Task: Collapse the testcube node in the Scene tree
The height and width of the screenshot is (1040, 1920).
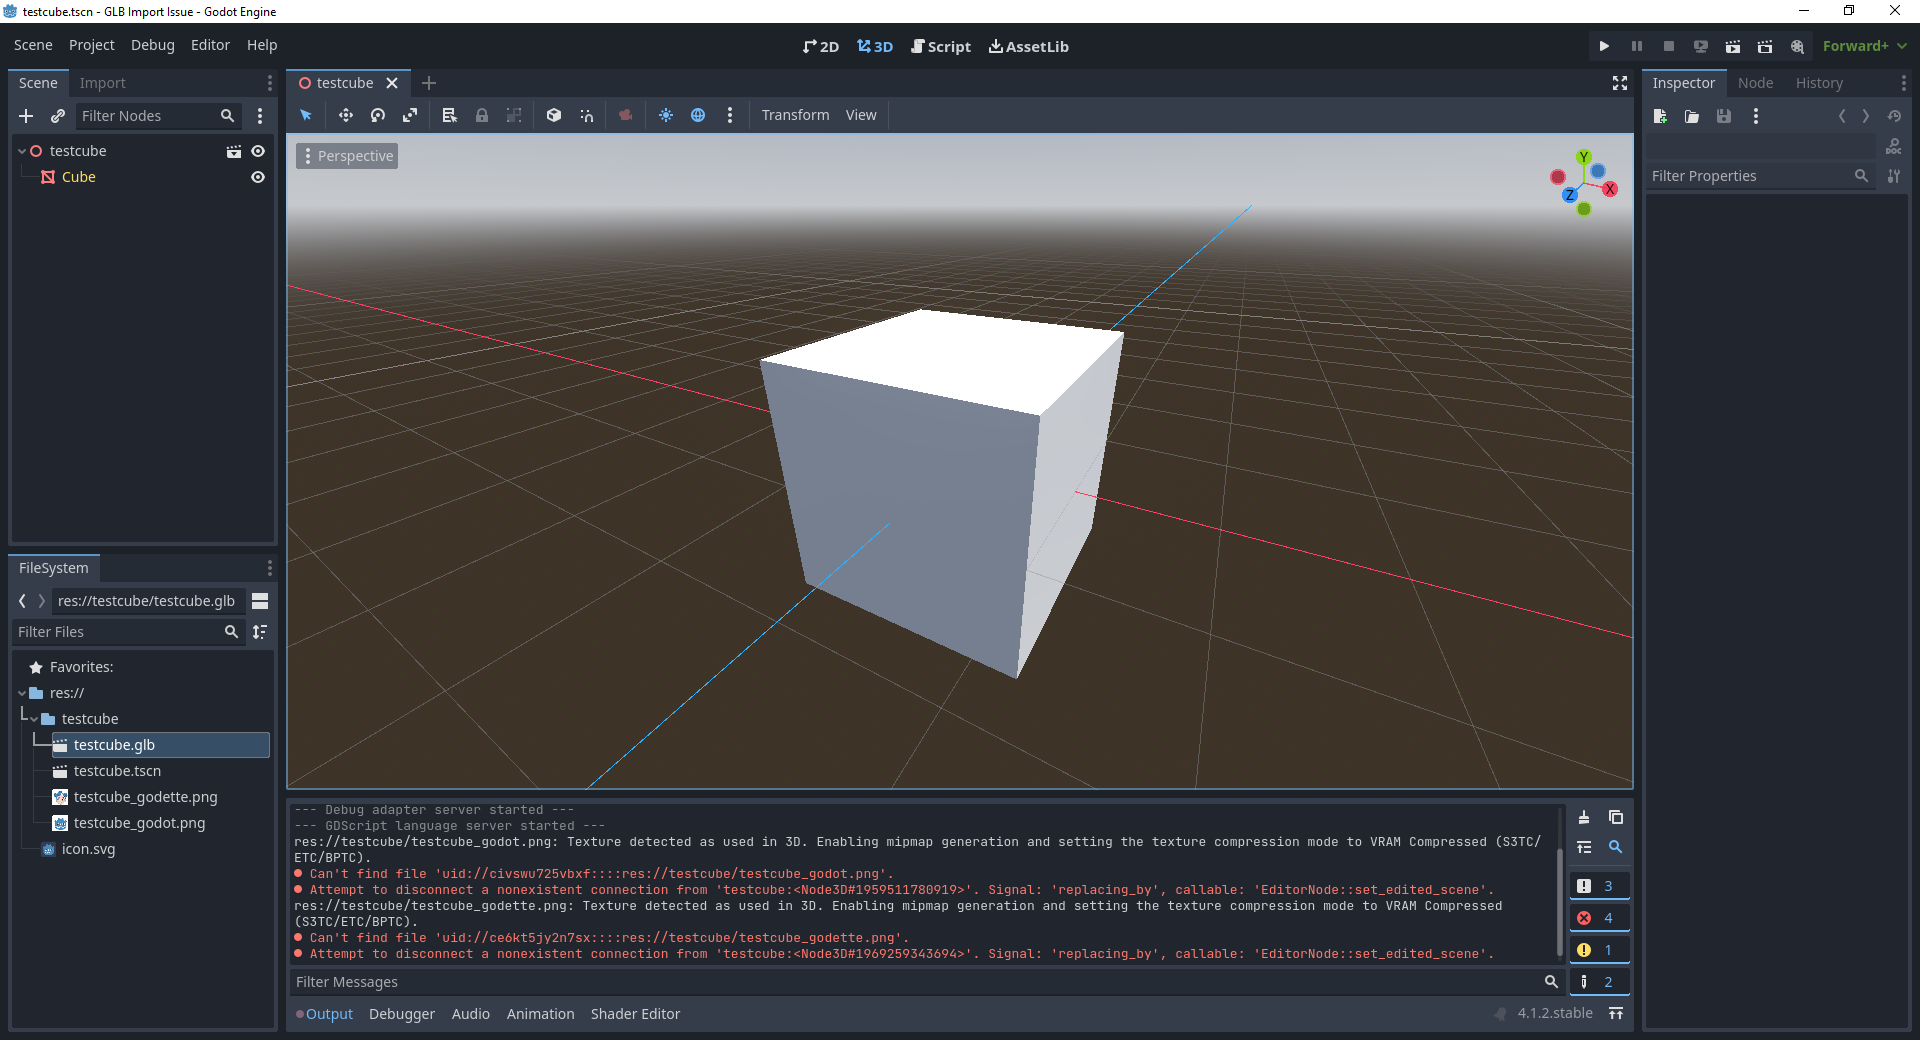Action: point(22,150)
